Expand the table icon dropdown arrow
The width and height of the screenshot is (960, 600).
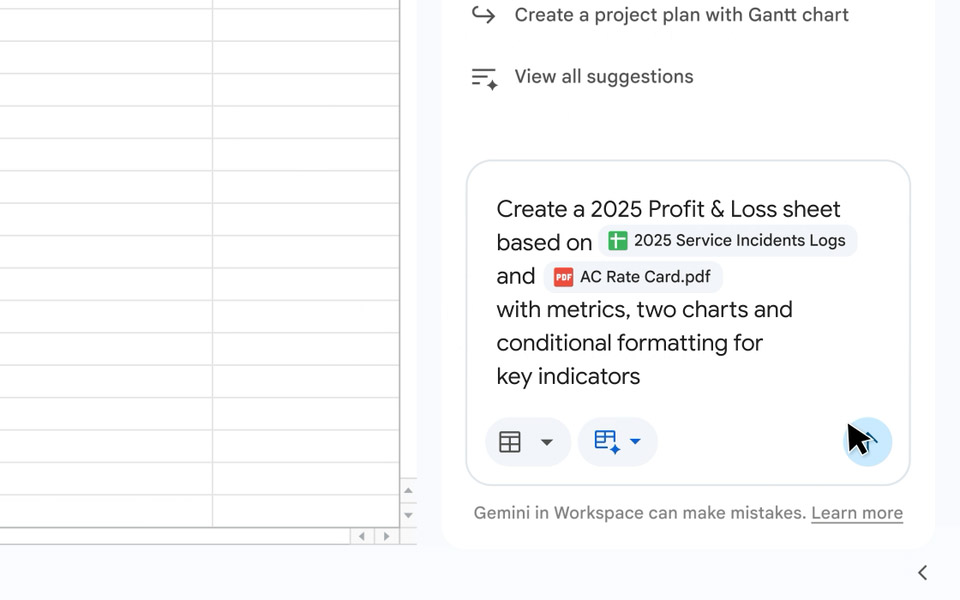(547, 442)
